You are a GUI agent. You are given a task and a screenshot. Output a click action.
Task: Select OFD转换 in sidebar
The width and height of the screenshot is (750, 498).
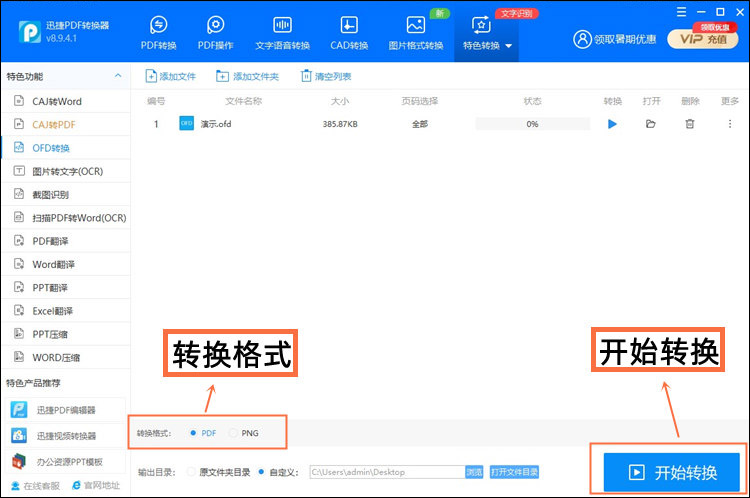[x=66, y=148]
